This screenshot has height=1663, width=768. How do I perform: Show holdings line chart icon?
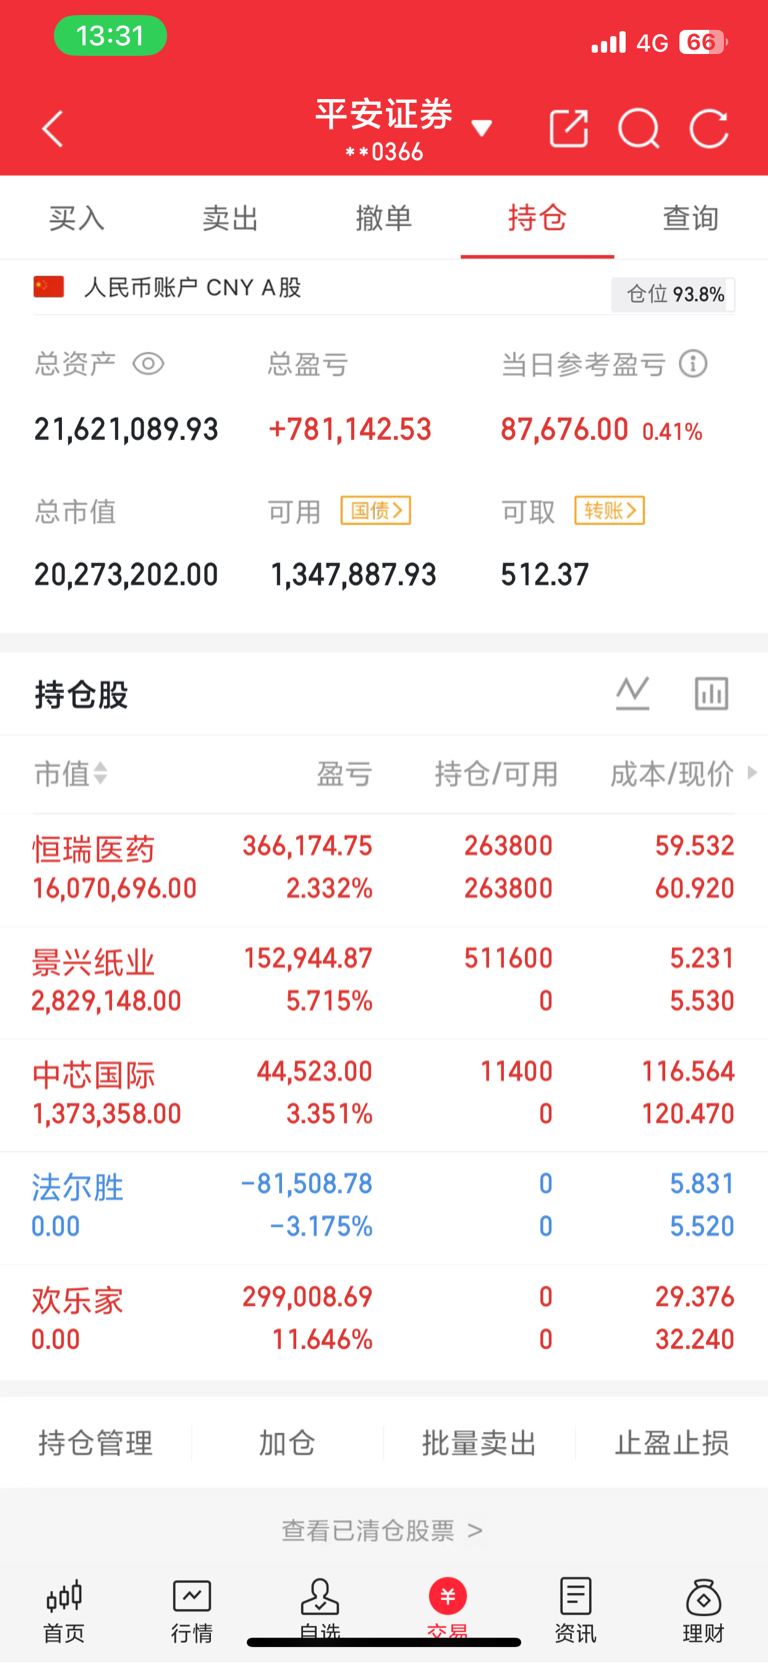coord(632,693)
